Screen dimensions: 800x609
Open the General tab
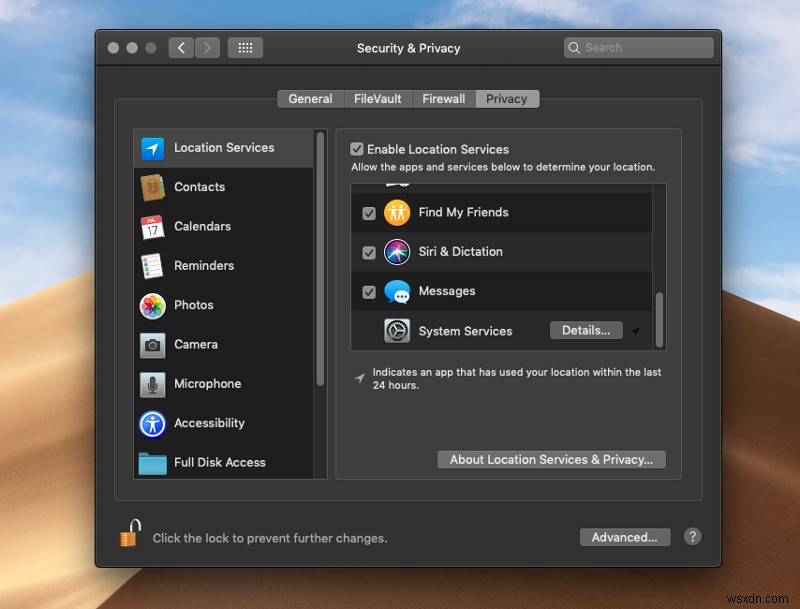(310, 98)
